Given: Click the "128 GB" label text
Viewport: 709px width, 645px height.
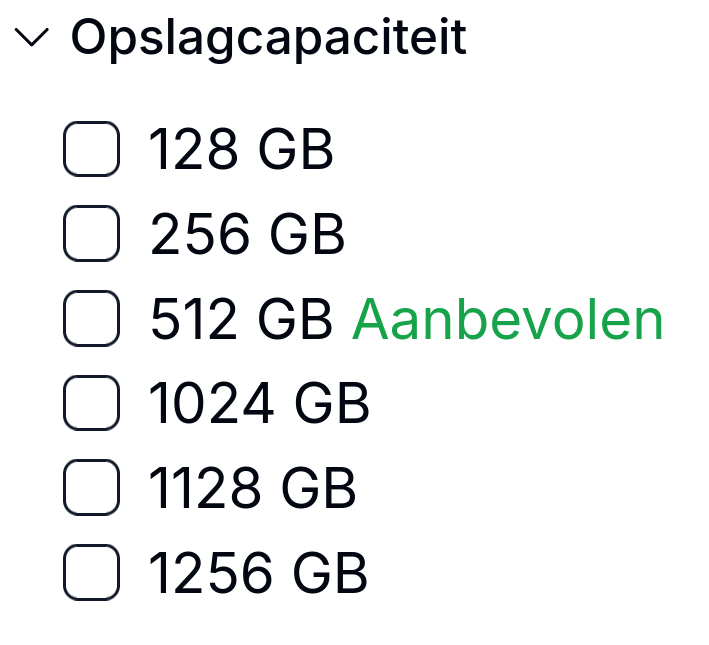Looking at the screenshot, I should [241, 151].
